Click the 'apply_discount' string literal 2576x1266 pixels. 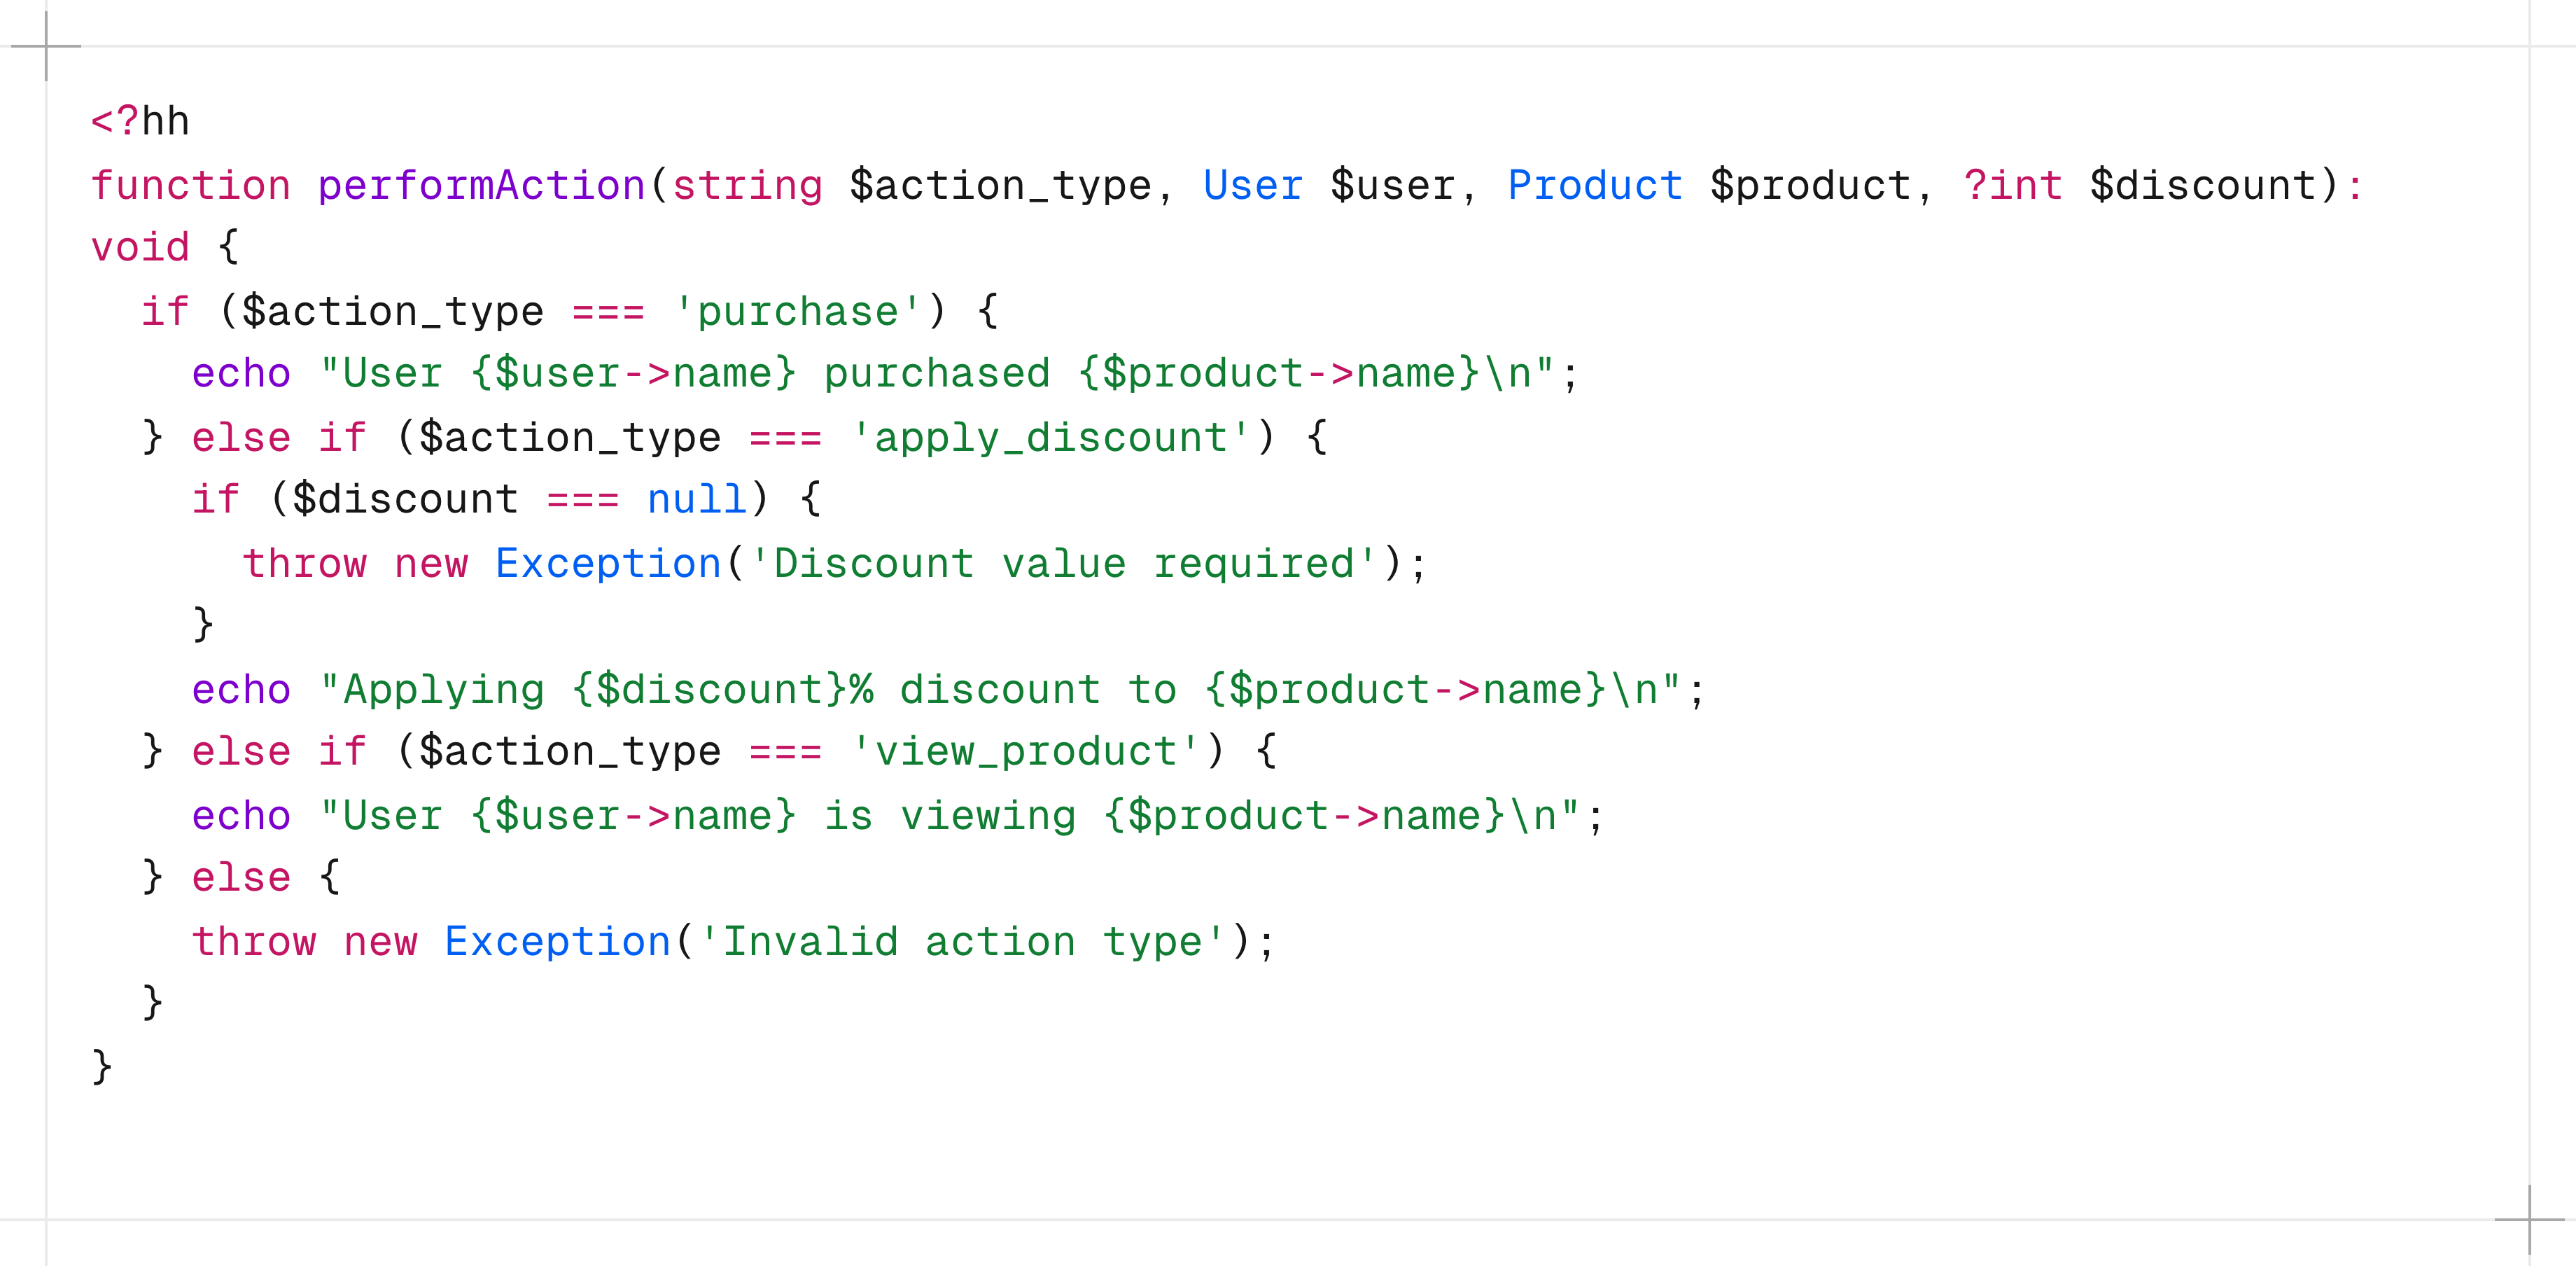pyautogui.click(x=1050, y=437)
